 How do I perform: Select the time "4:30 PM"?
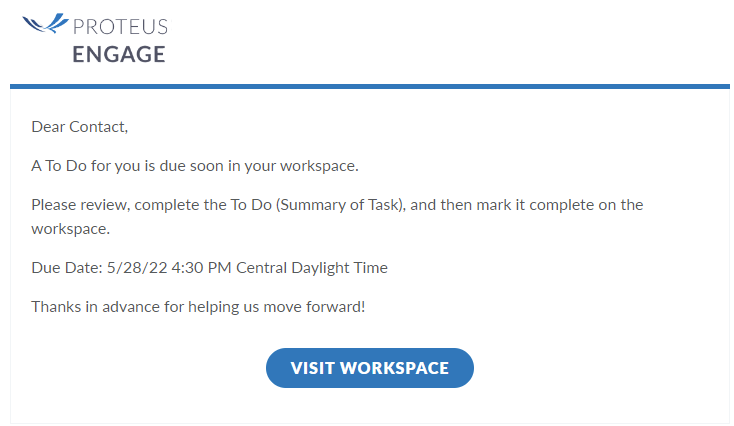point(201,268)
